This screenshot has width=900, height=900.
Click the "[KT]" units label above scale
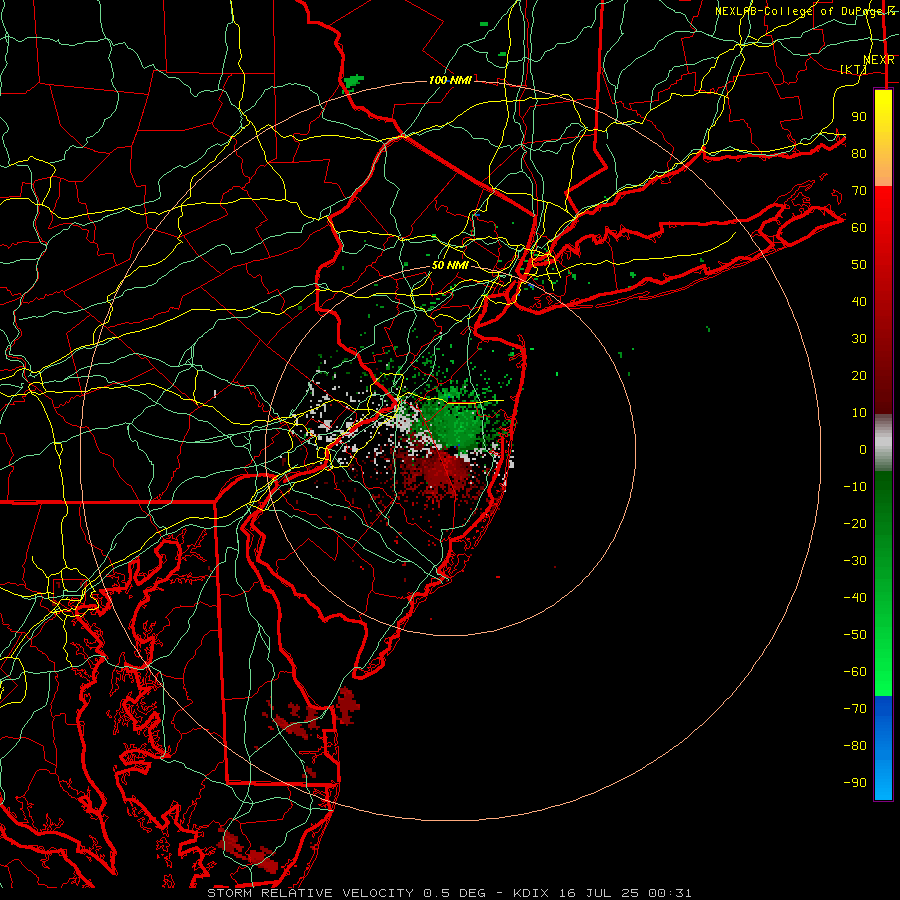pyautogui.click(x=854, y=69)
